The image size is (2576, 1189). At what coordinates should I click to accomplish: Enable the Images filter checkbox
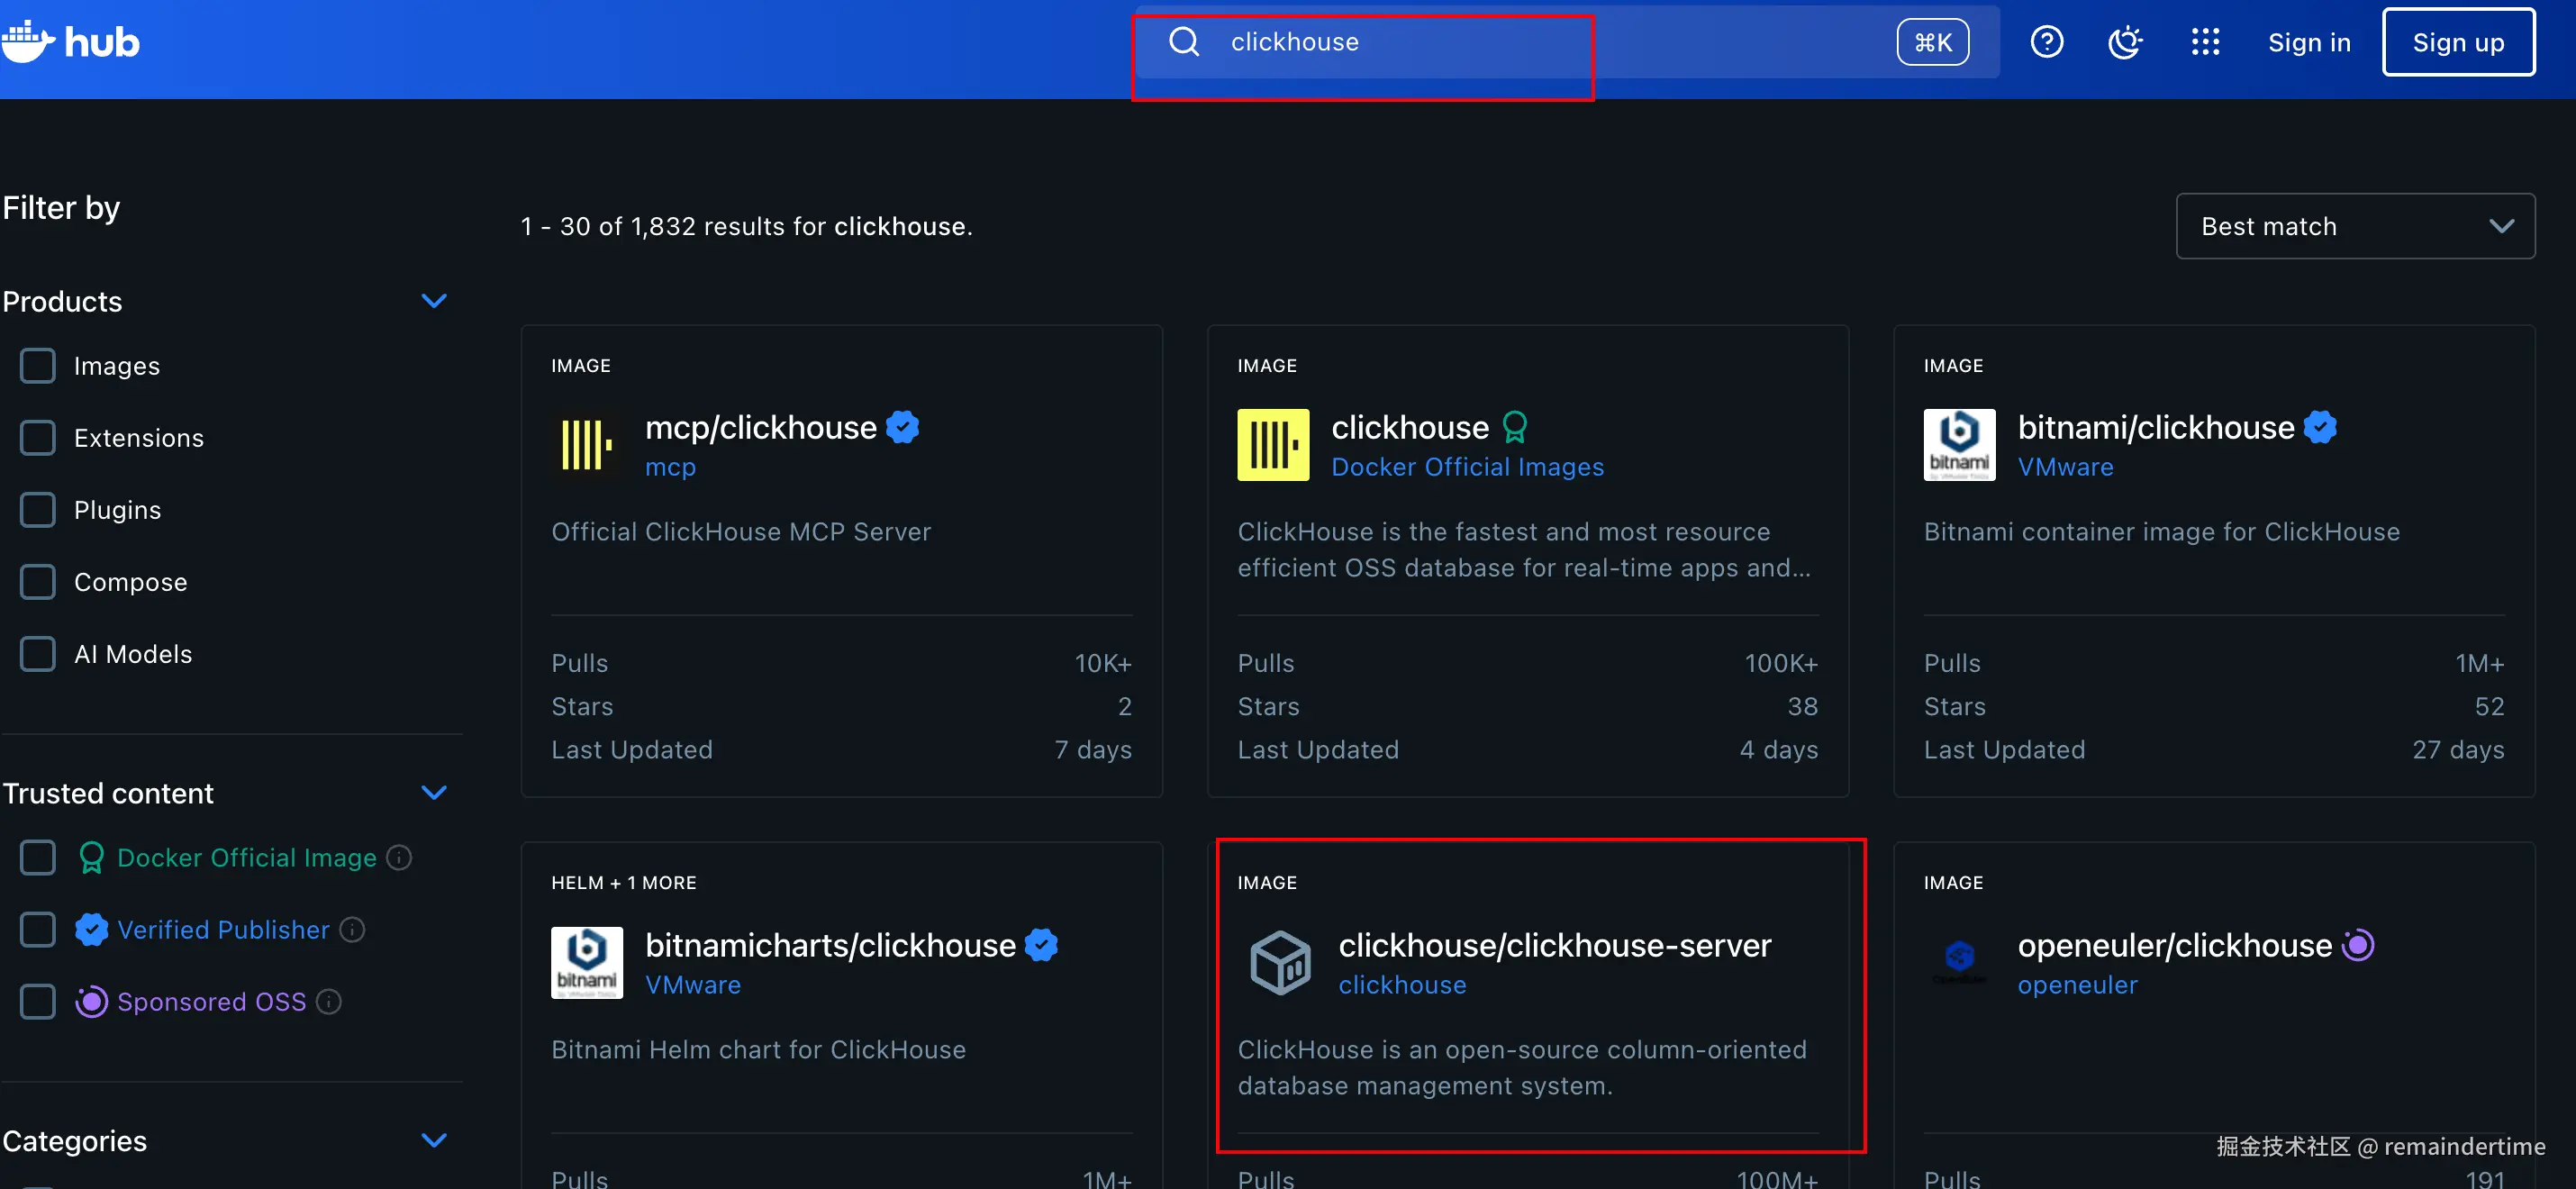38,366
